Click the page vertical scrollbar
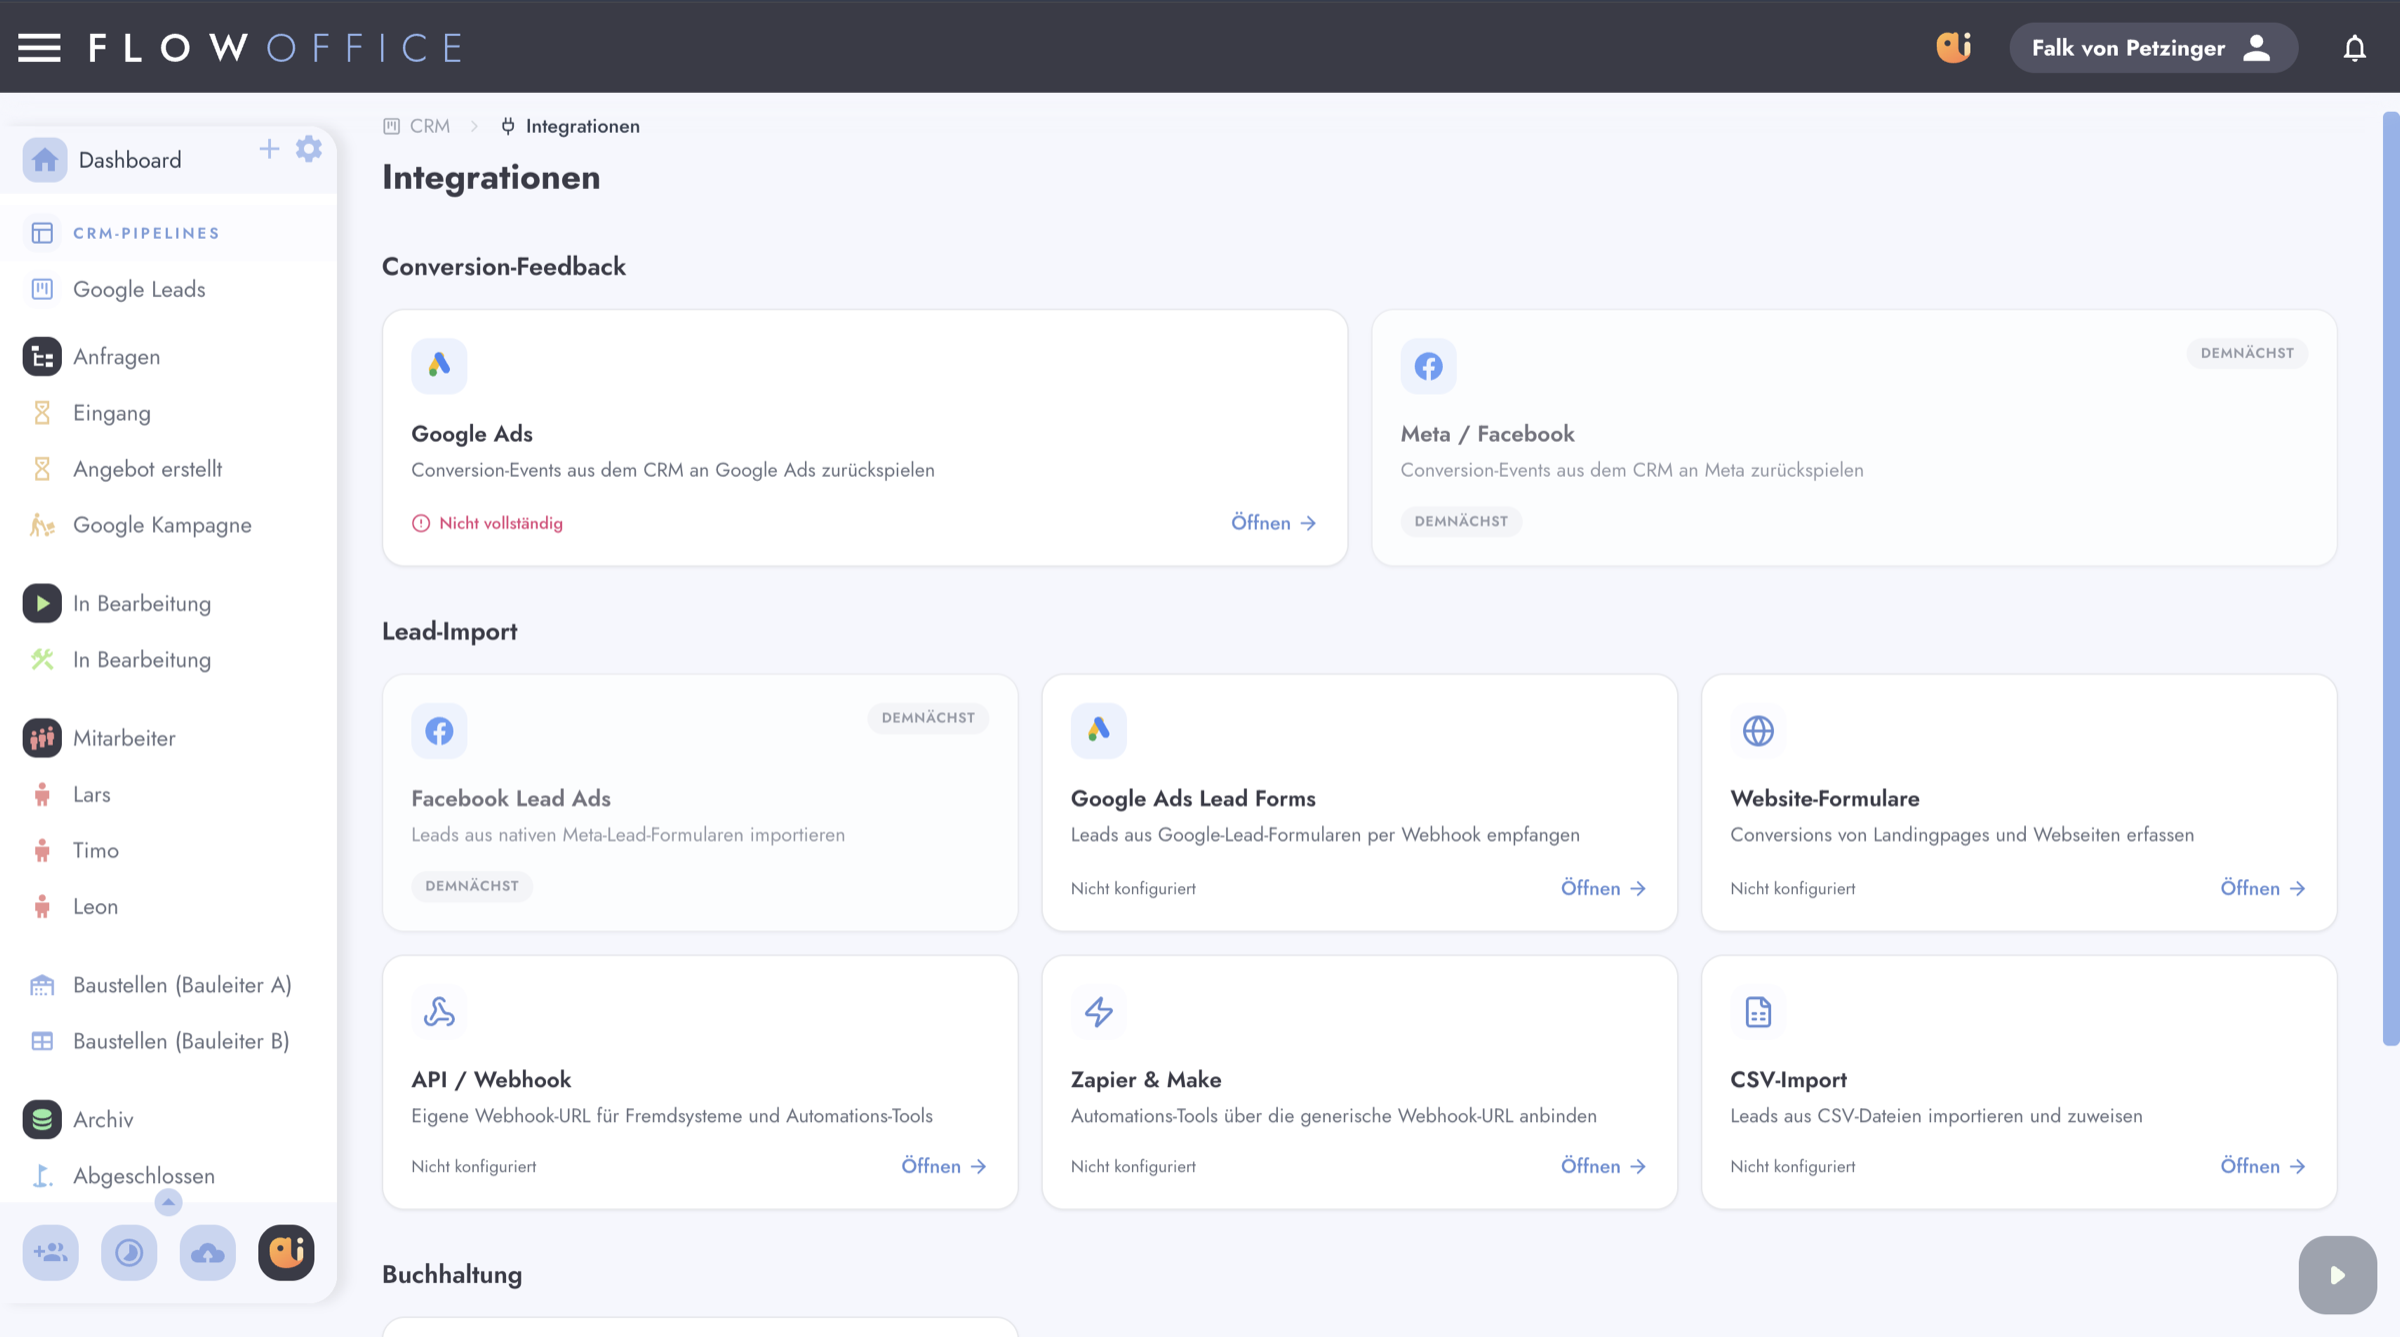The image size is (2400, 1337). pos(2391,580)
